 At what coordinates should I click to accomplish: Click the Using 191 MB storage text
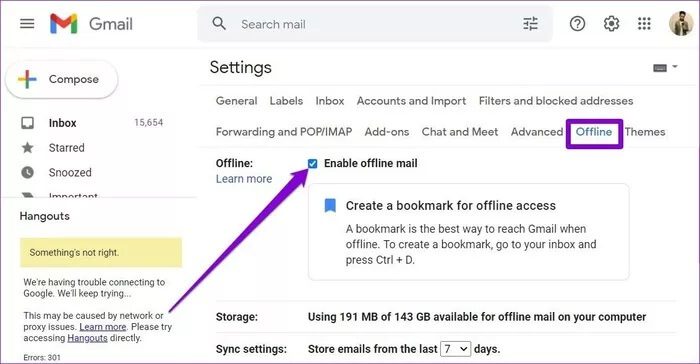point(477,317)
